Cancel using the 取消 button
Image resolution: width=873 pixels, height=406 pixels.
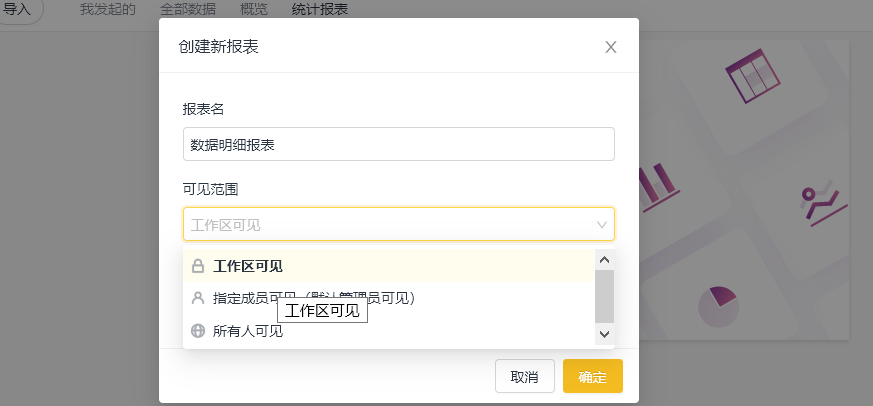point(525,376)
